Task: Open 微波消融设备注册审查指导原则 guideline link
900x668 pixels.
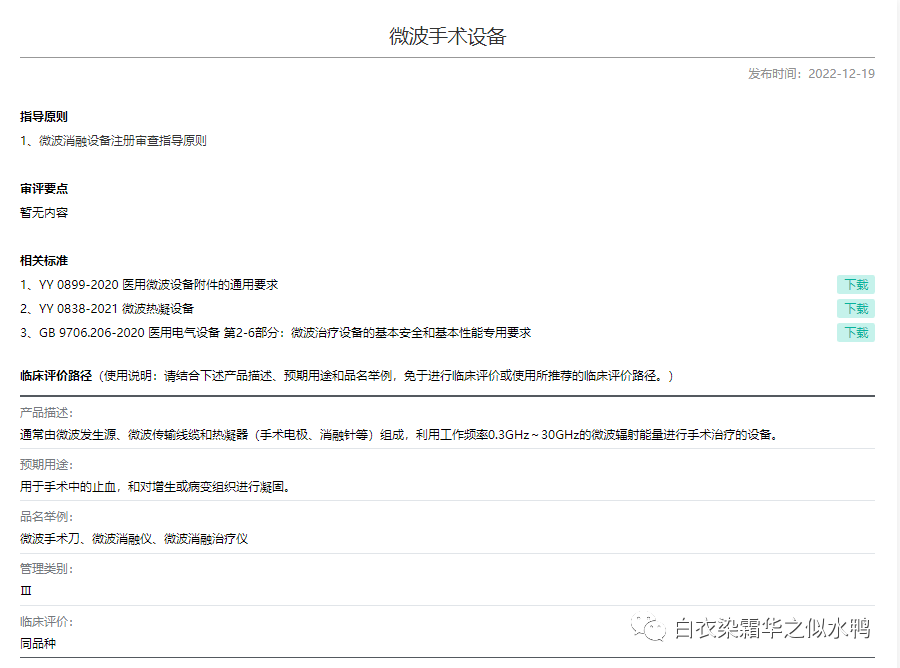Action: click(x=122, y=141)
